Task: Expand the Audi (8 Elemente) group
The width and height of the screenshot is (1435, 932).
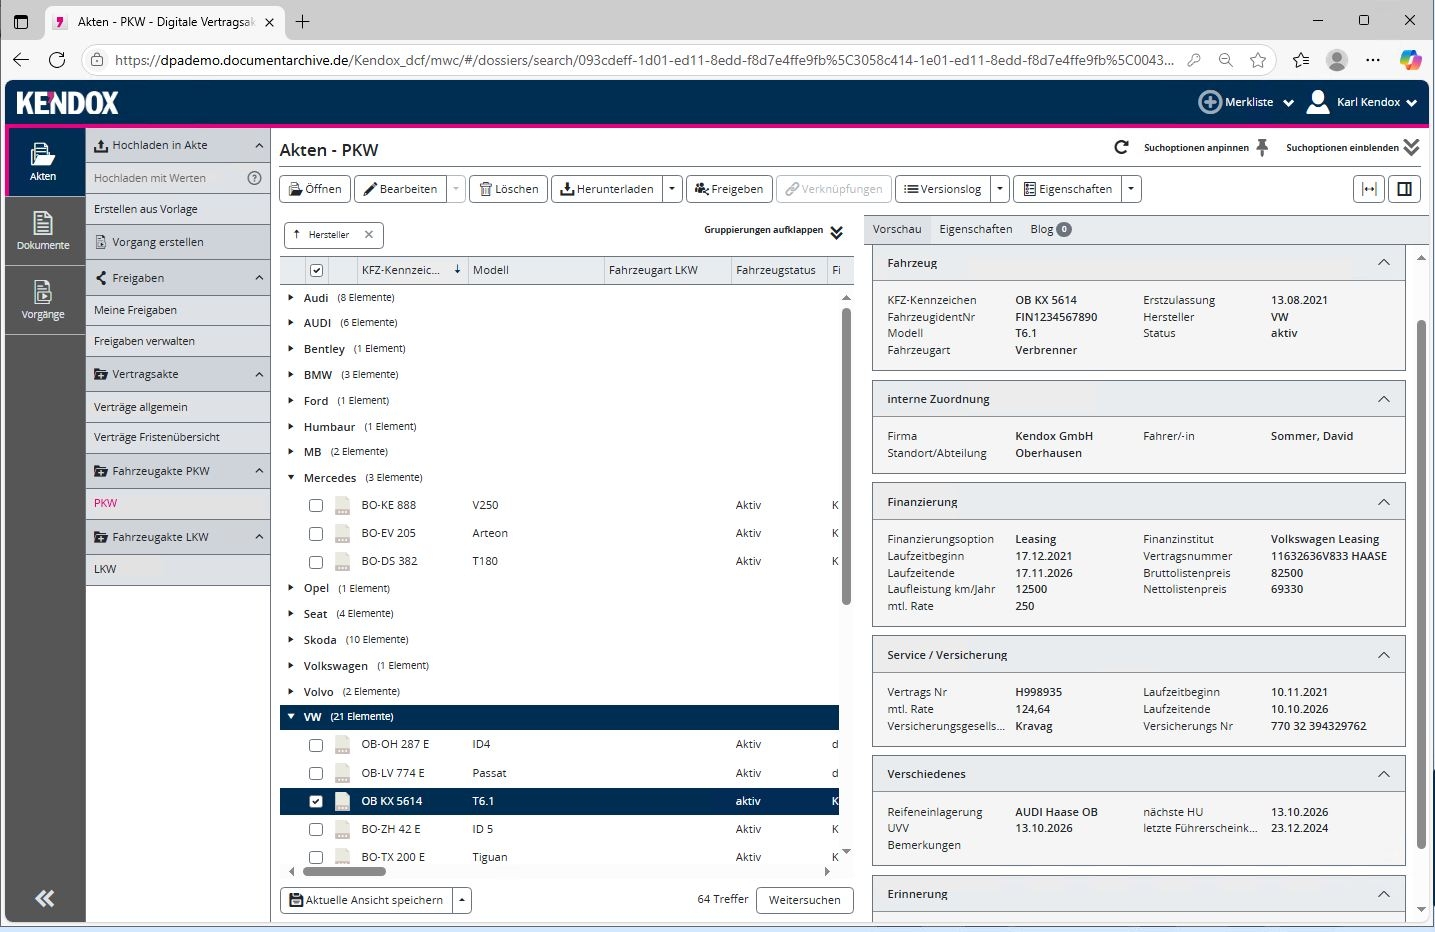Action: coord(291,297)
